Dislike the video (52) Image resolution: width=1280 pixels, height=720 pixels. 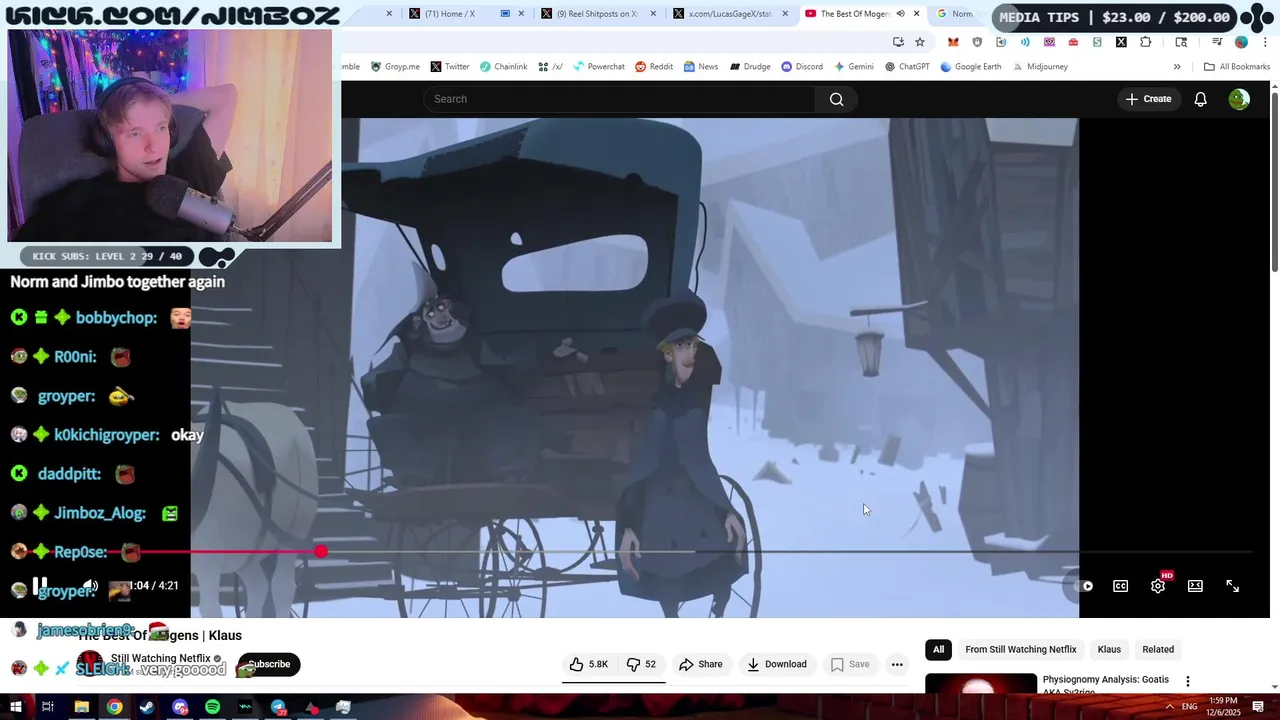click(641, 664)
